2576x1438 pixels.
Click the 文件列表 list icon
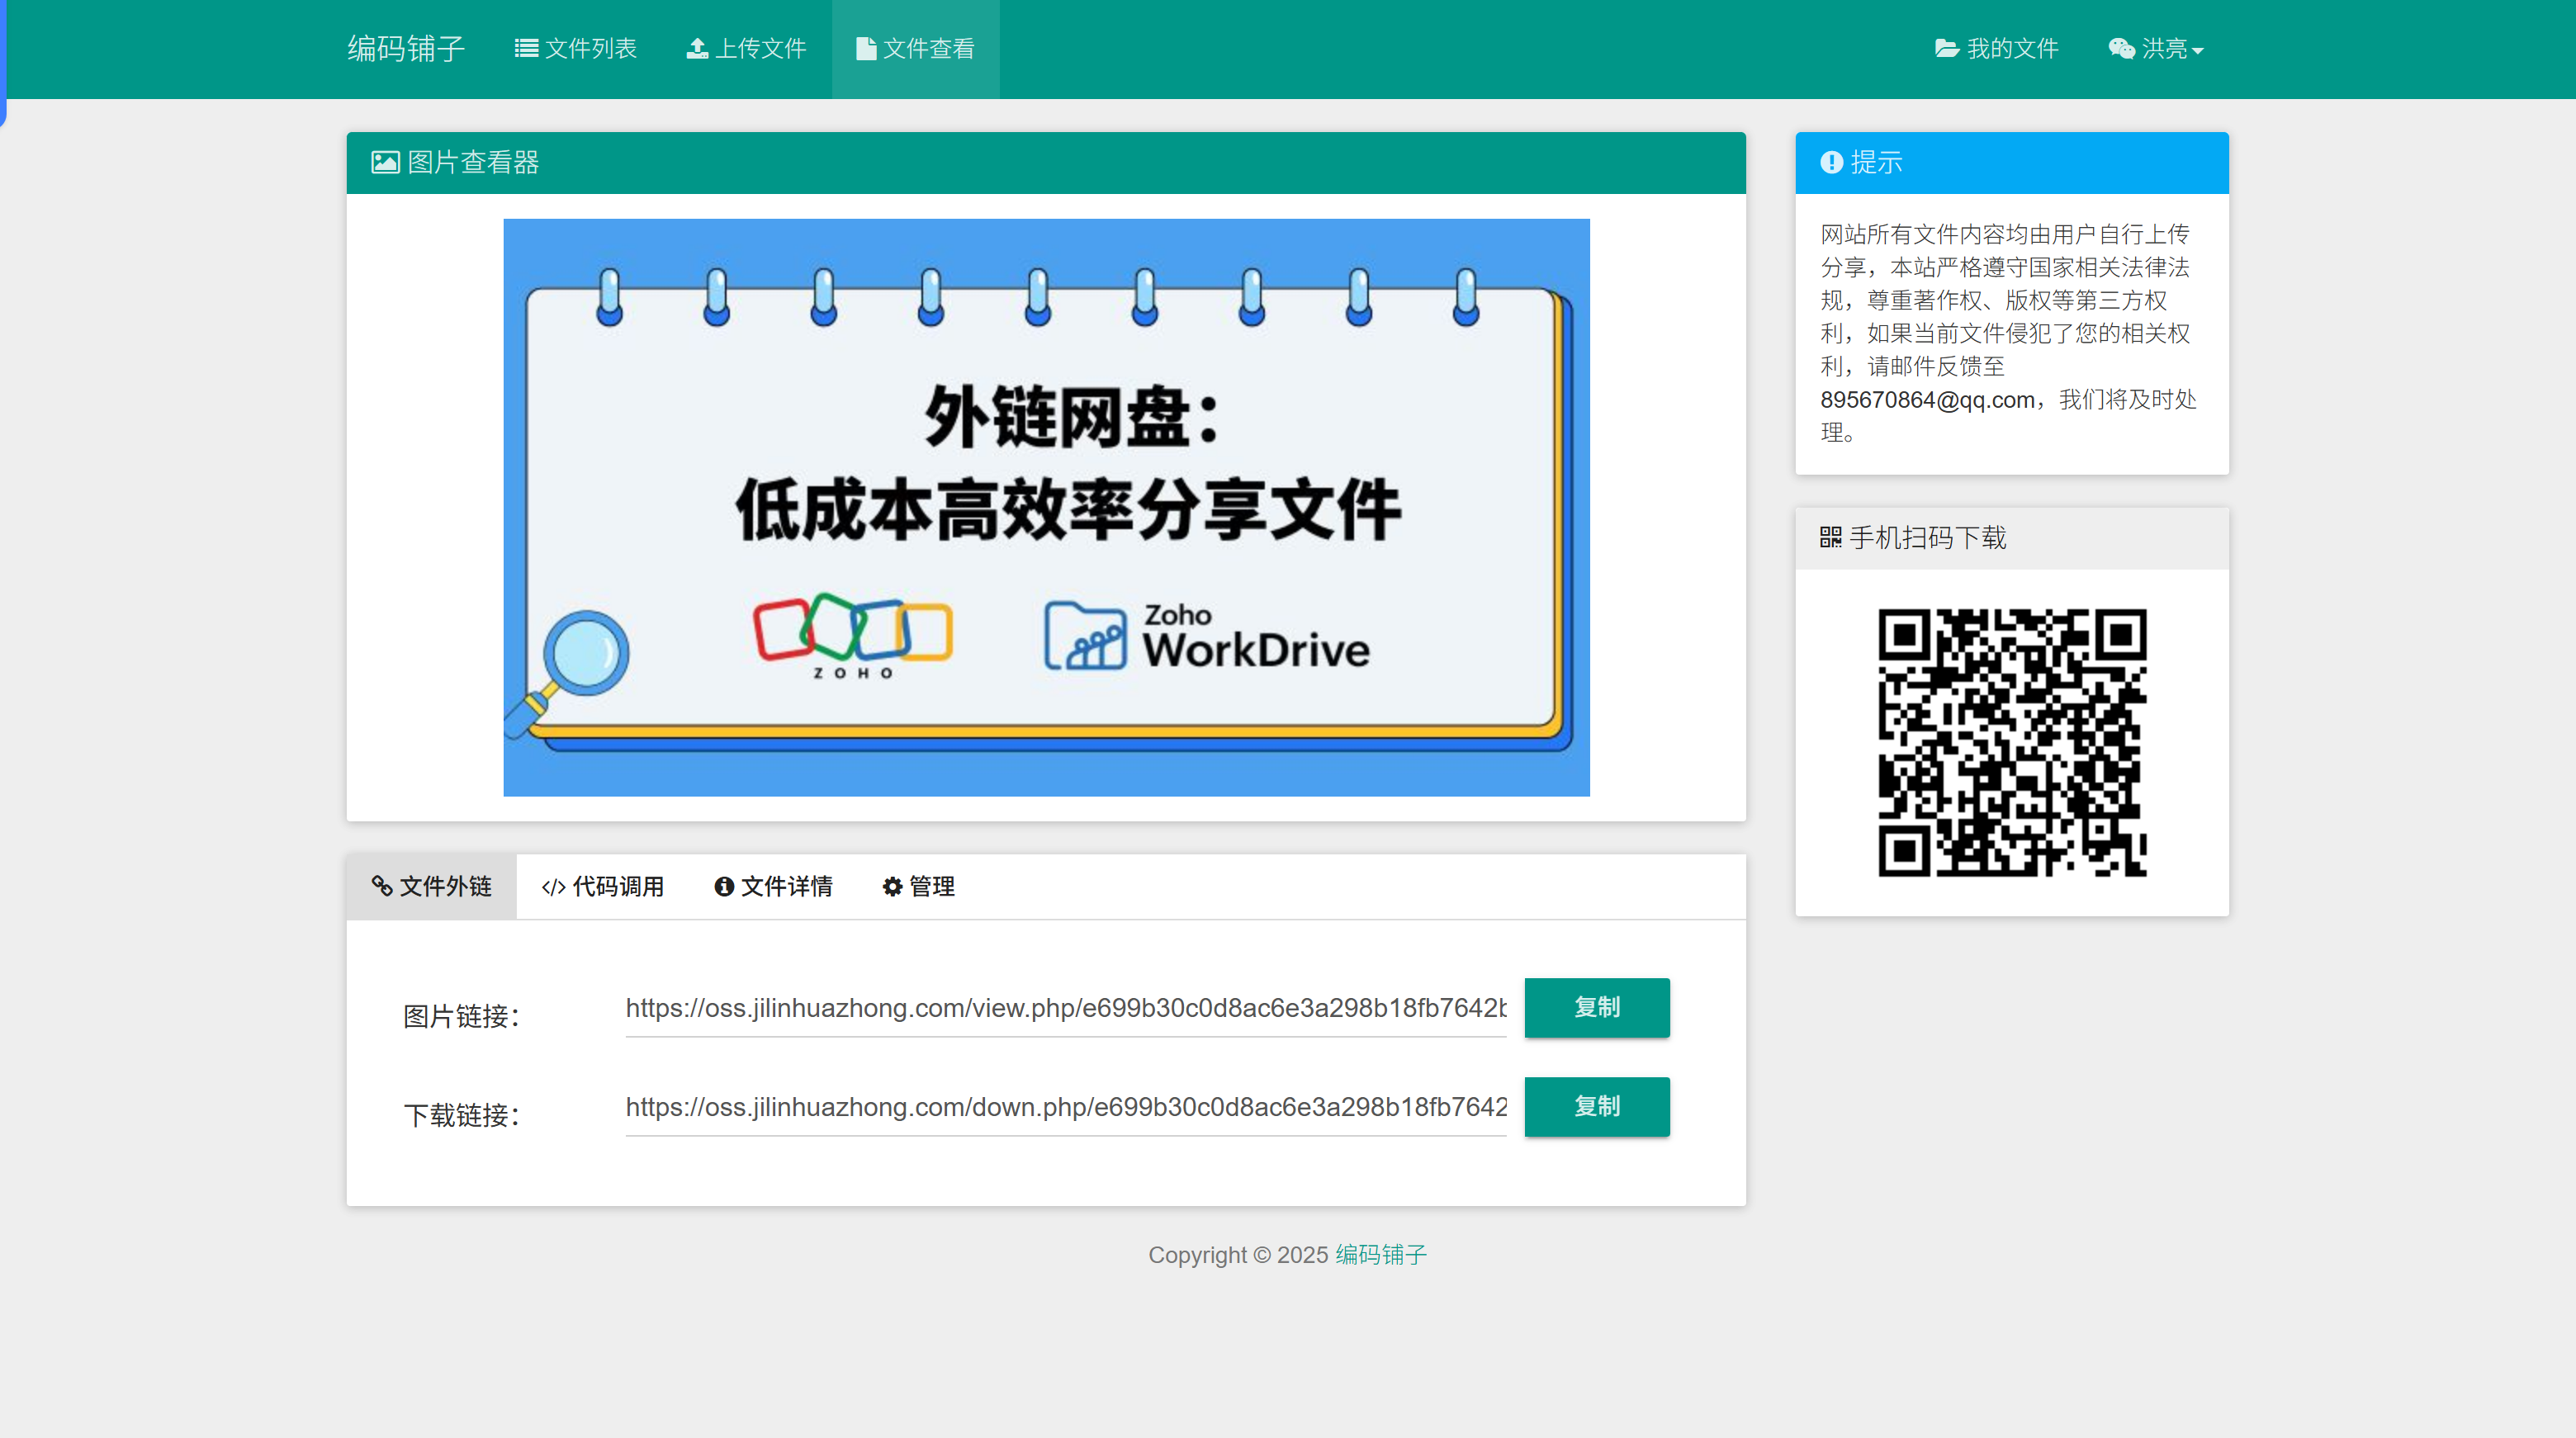[x=526, y=49]
